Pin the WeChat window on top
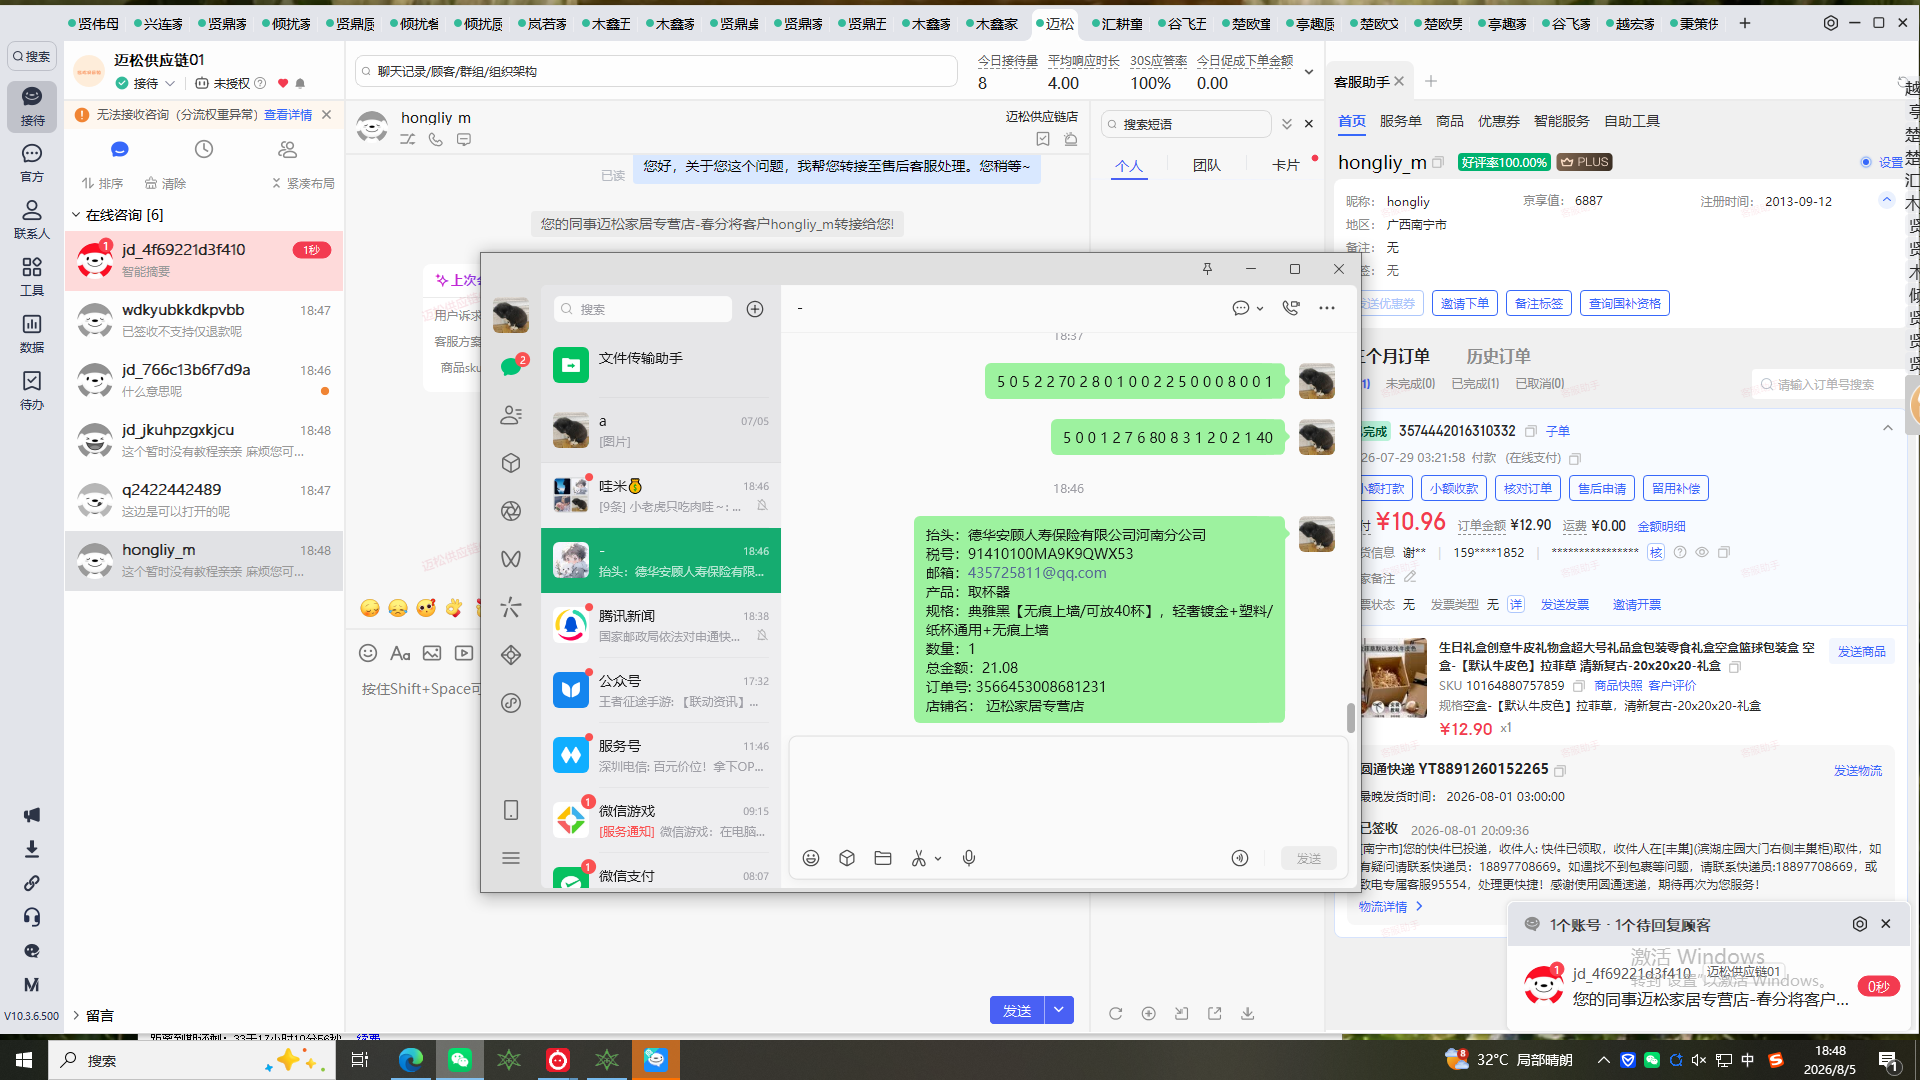Image resolution: width=1920 pixels, height=1080 pixels. click(x=1207, y=269)
